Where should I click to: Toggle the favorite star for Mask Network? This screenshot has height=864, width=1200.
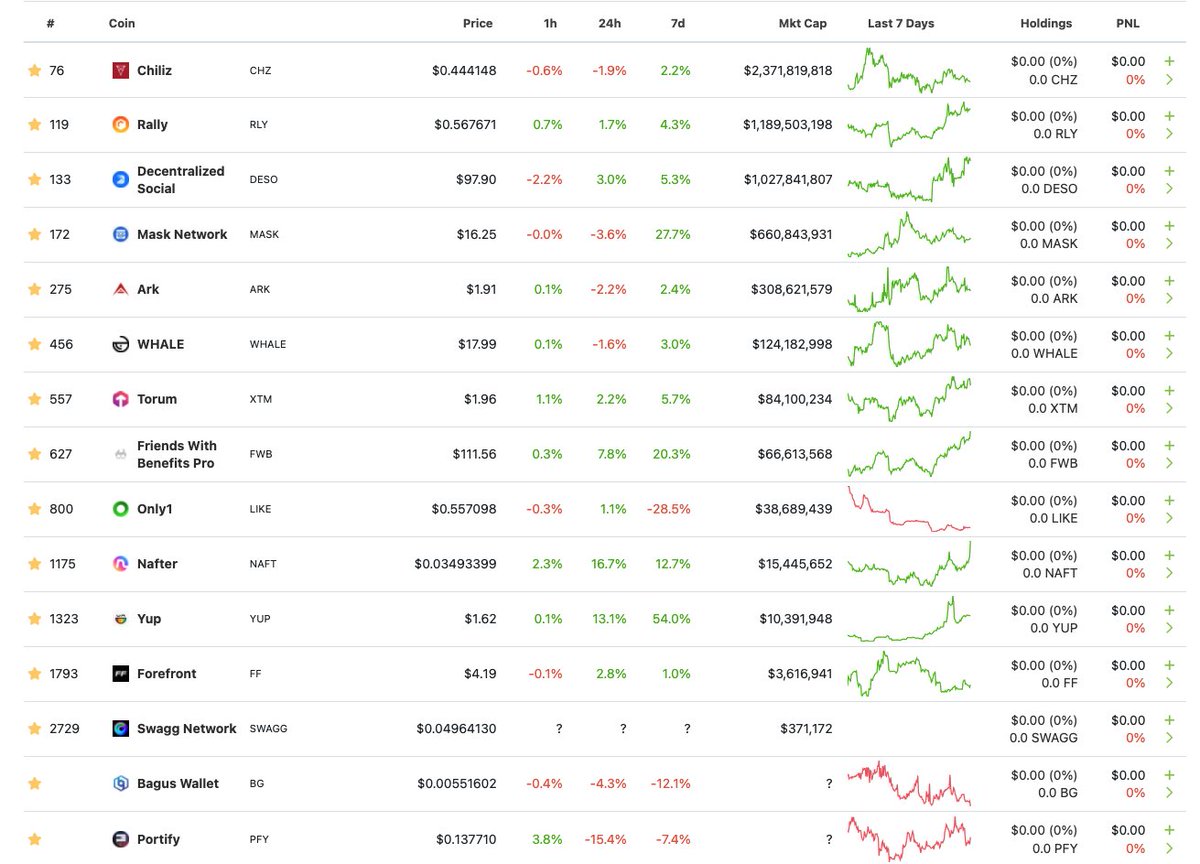[x=35, y=234]
